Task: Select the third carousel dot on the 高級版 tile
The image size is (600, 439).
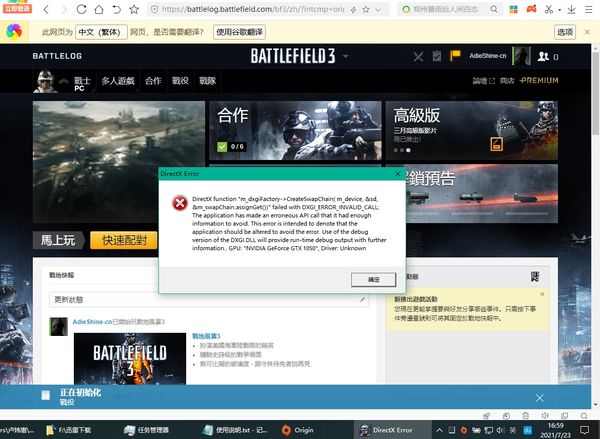Action: [408, 150]
